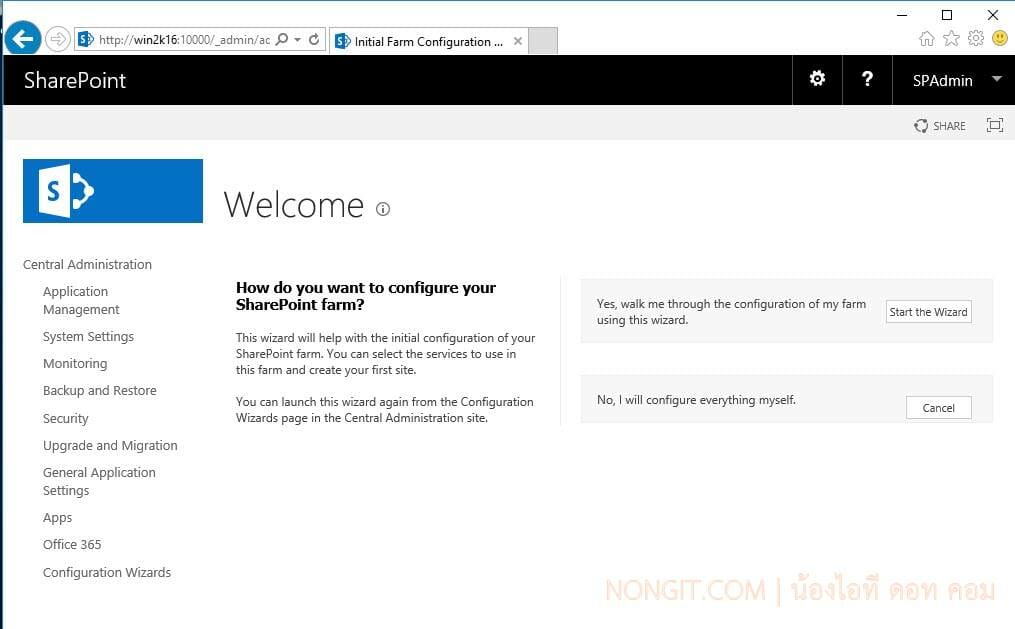Open SharePoint Settings gear menu
The width and height of the screenshot is (1015, 629).
pos(818,80)
